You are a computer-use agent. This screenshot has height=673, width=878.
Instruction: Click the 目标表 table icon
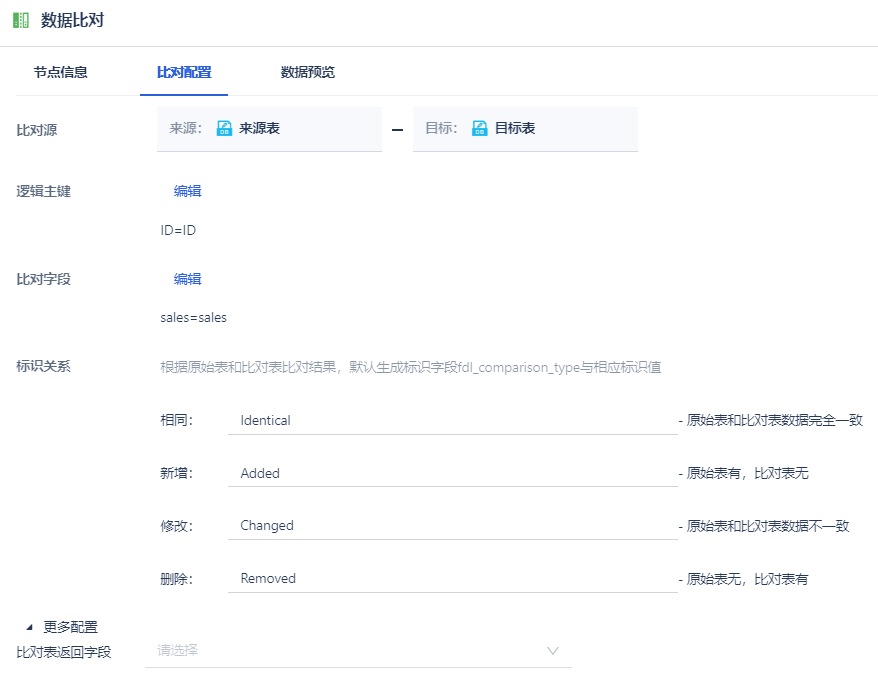[479, 128]
